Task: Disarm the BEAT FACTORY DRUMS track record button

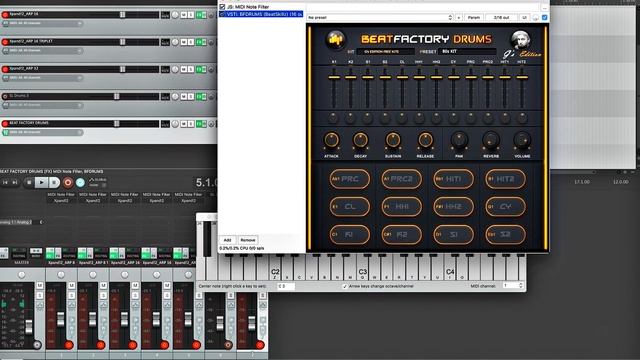Action: [x=5, y=124]
